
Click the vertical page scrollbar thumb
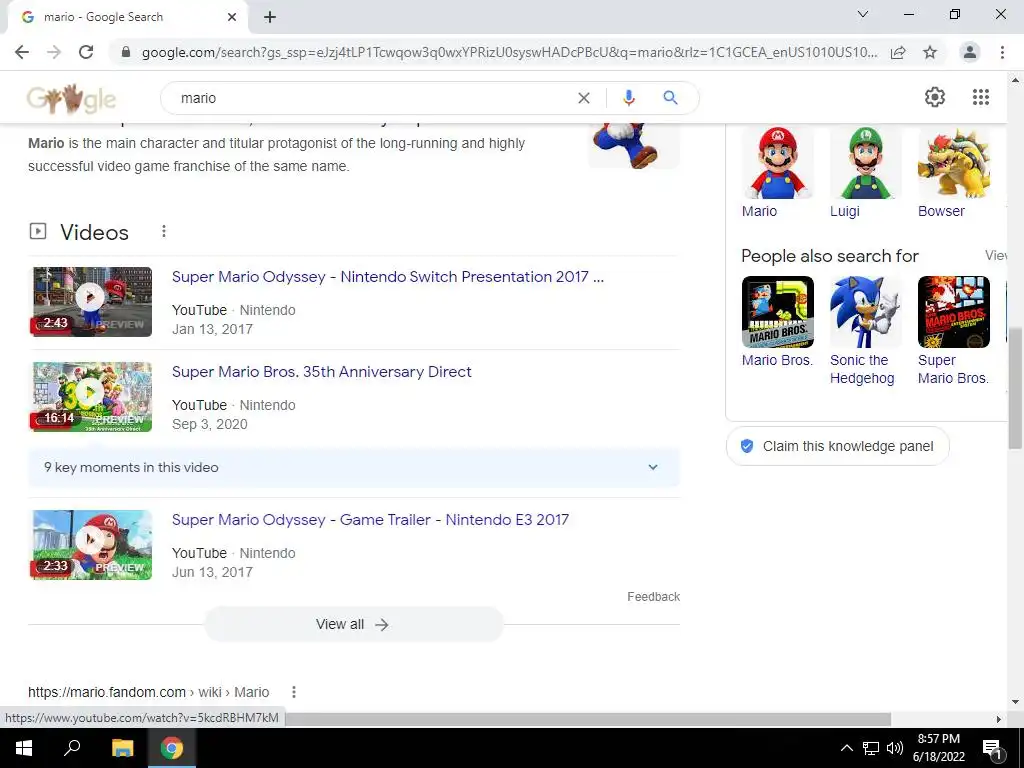(x=1015, y=388)
